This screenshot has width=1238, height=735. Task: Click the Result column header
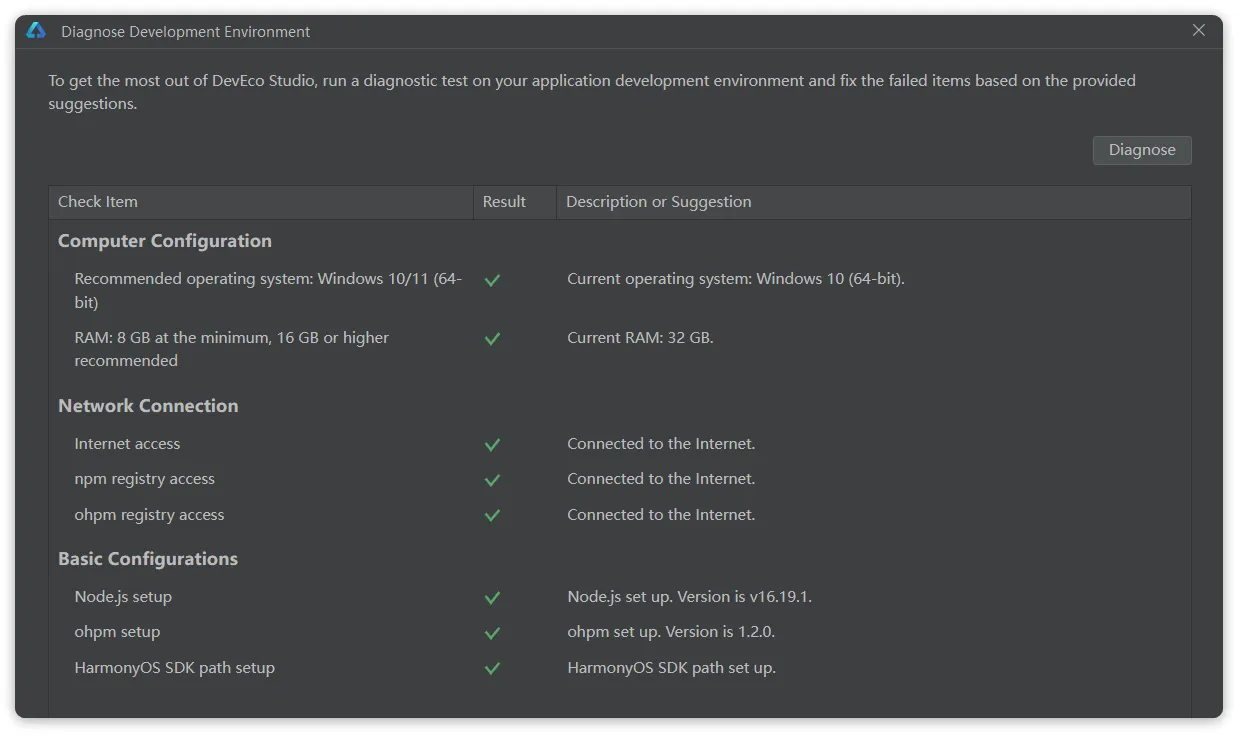pyautogui.click(x=504, y=202)
